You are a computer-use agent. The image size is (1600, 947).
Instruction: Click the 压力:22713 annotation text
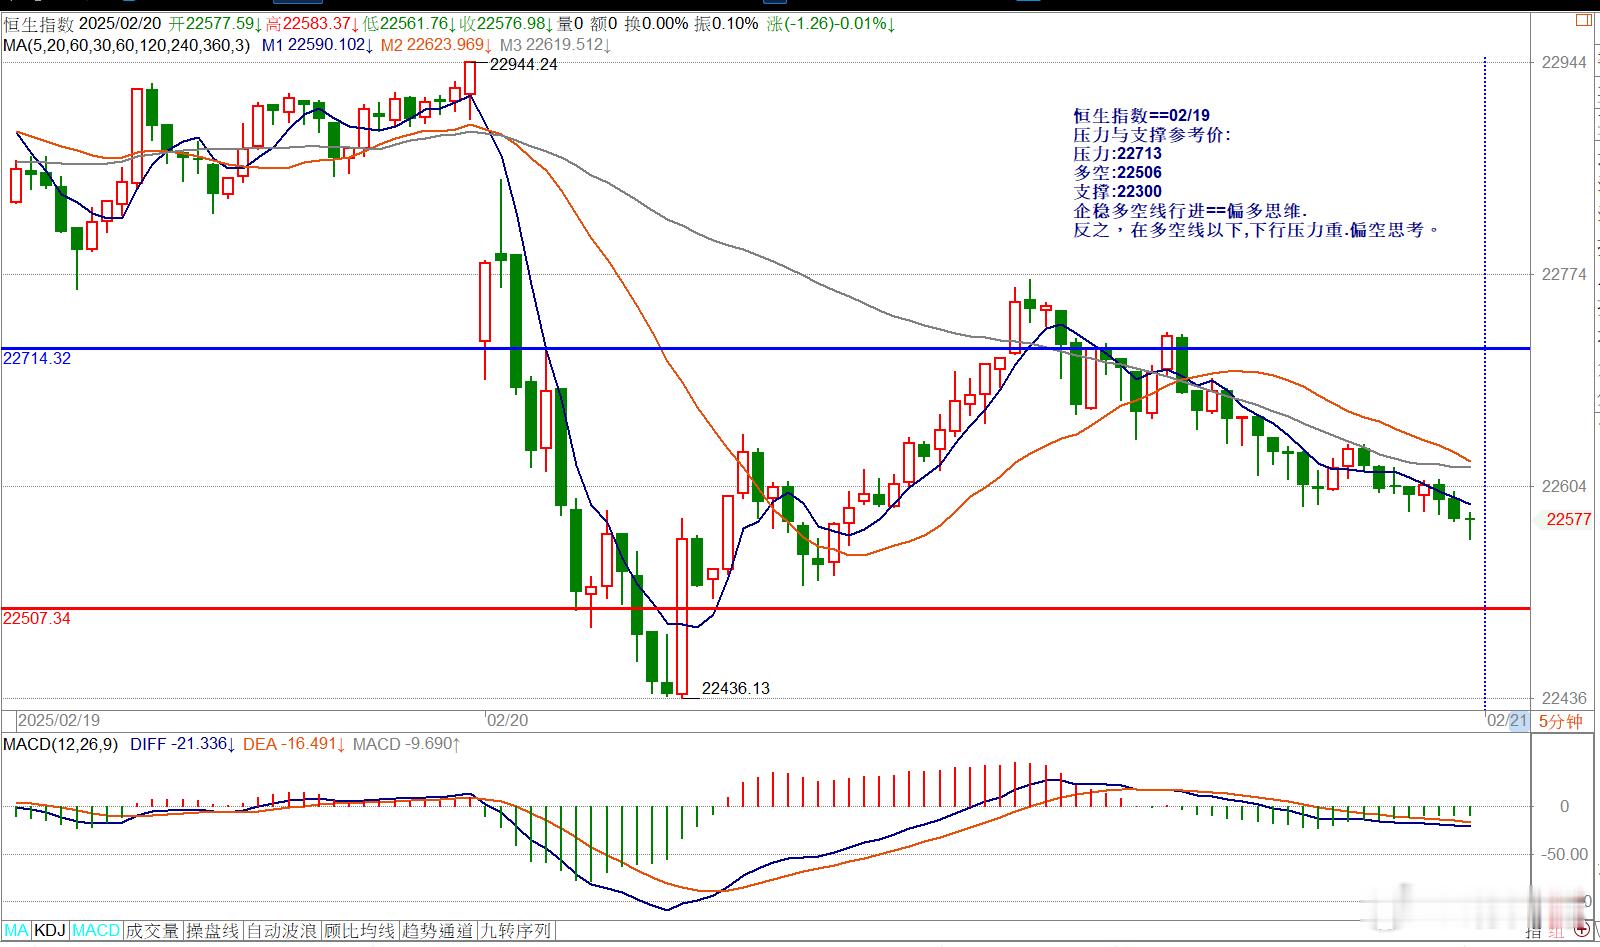coord(1117,154)
